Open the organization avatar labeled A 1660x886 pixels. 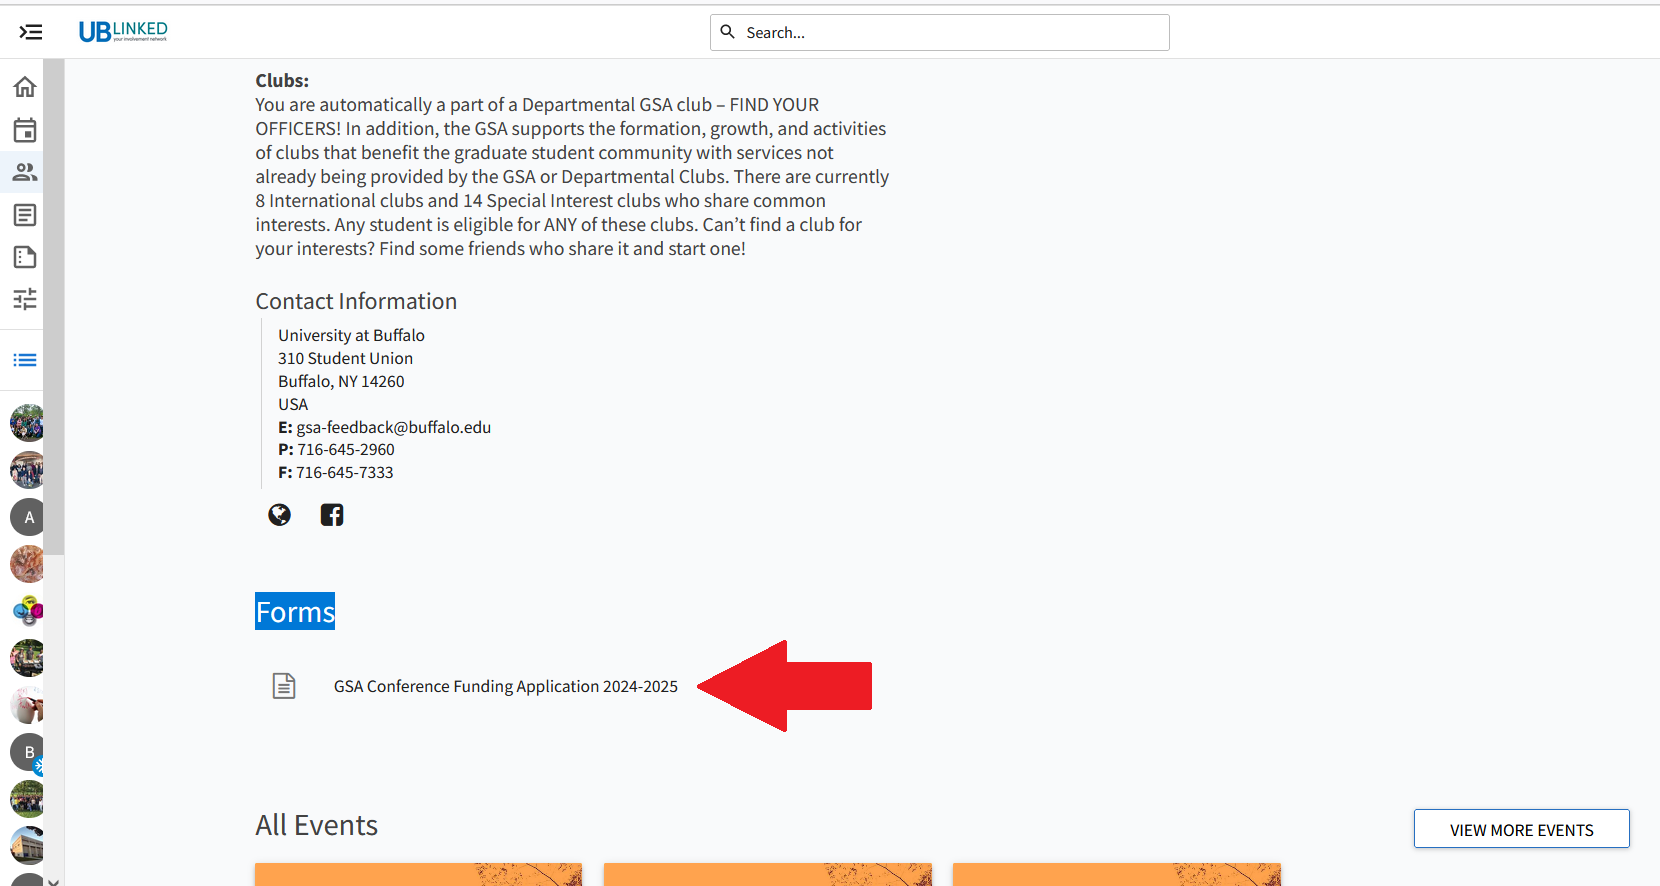coord(28,517)
